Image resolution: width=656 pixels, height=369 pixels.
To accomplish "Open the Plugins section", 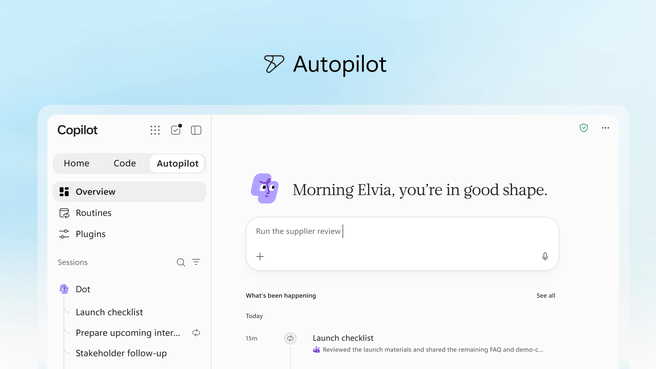I will [x=129, y=234].
